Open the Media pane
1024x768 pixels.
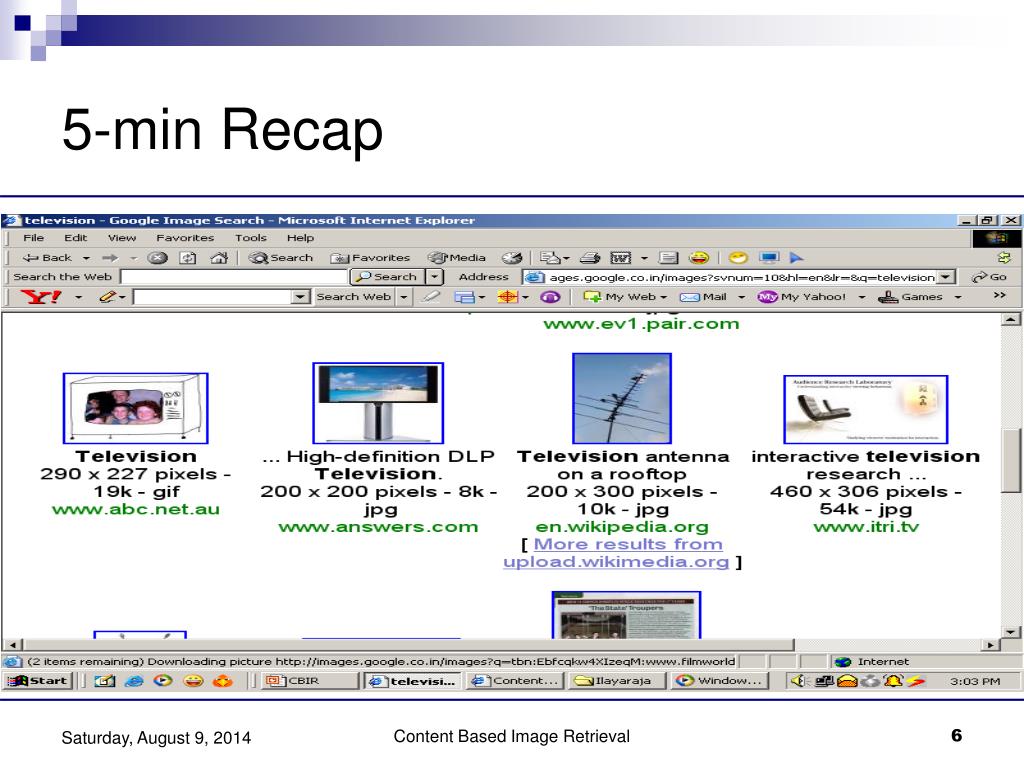tap(457, 258)
